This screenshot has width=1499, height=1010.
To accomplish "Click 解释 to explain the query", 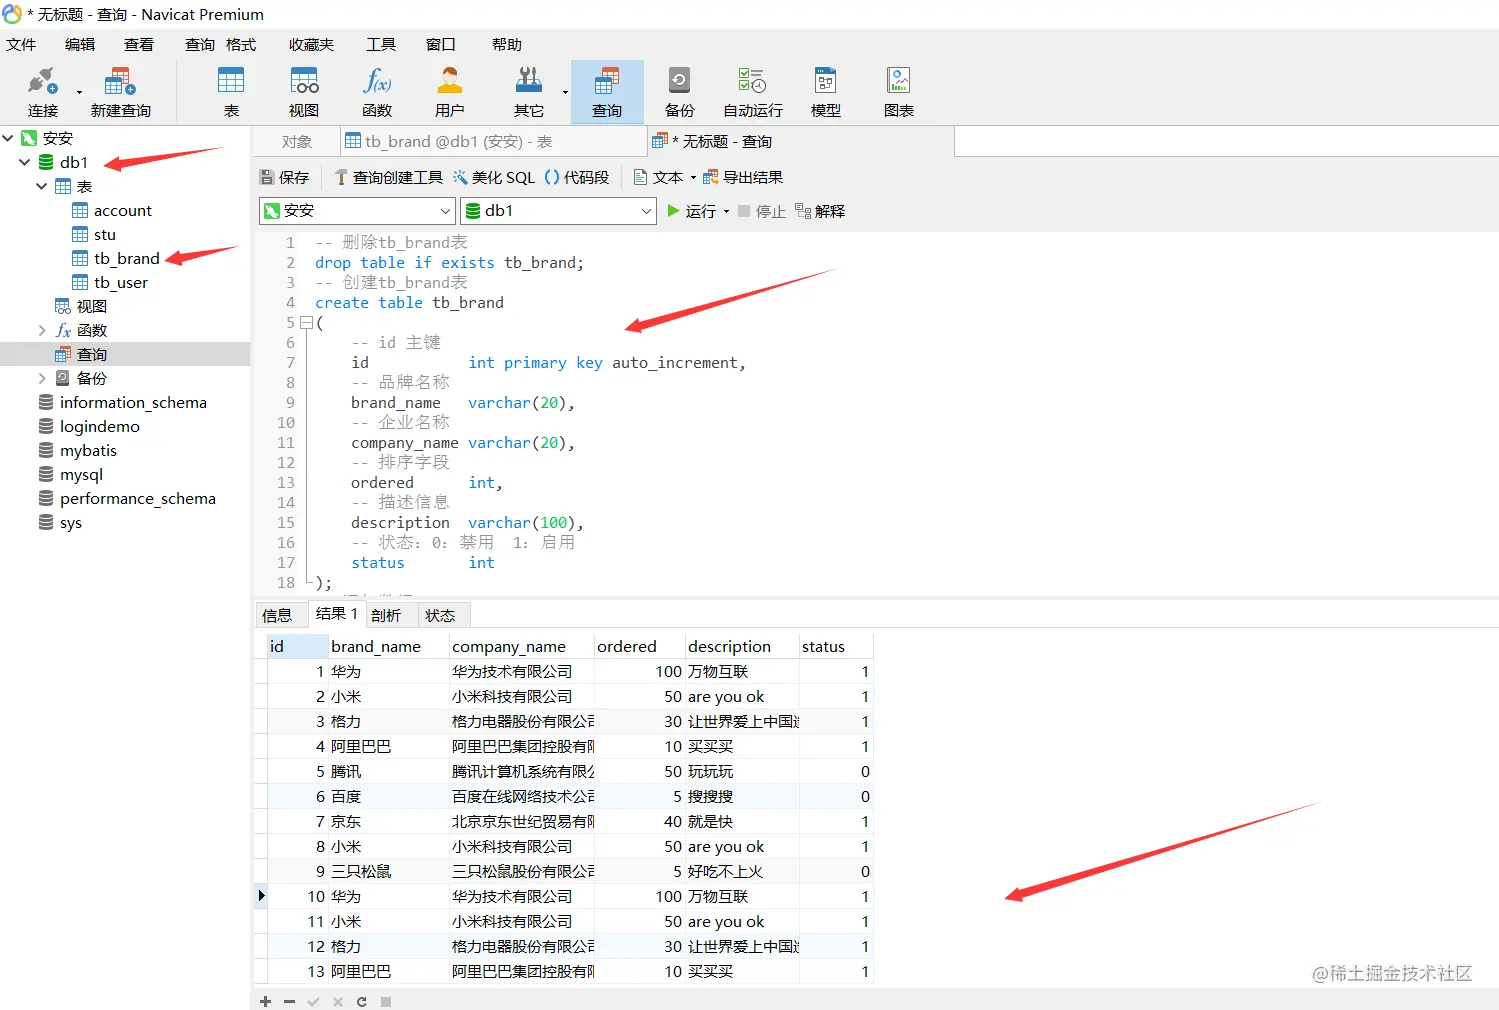I will click(x=820, y=211).
